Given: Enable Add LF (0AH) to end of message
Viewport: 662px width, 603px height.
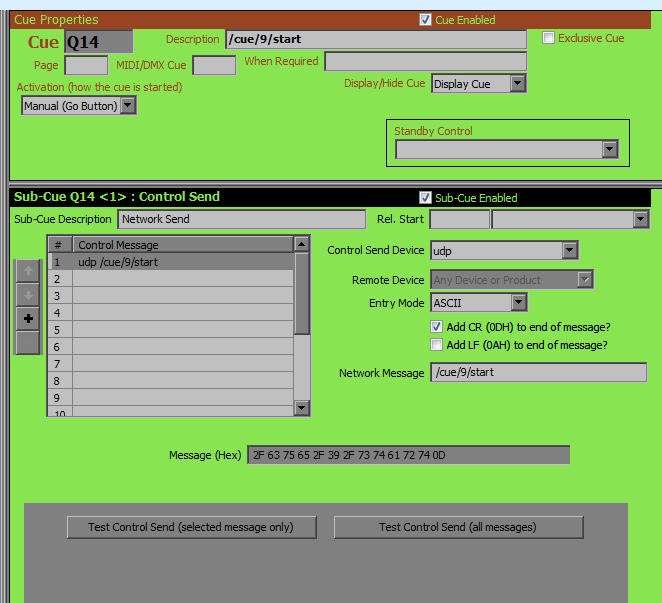Looking at the screenshot, I should coord(437,345).
